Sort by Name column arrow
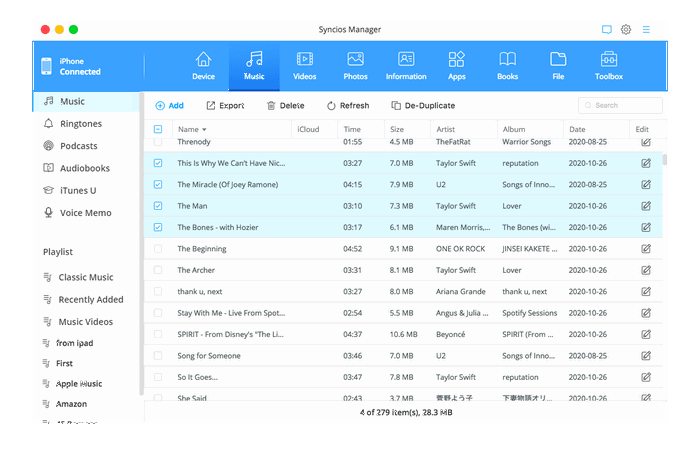This screenshot has height=469, width=700. click(x=204, y=129)
